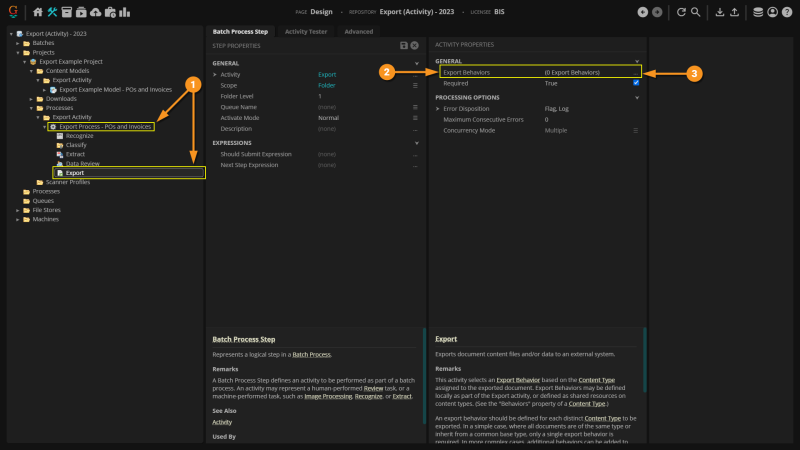Select the Extract step in tree
This screenshot has height=450, width=800.
coord(76,154)
